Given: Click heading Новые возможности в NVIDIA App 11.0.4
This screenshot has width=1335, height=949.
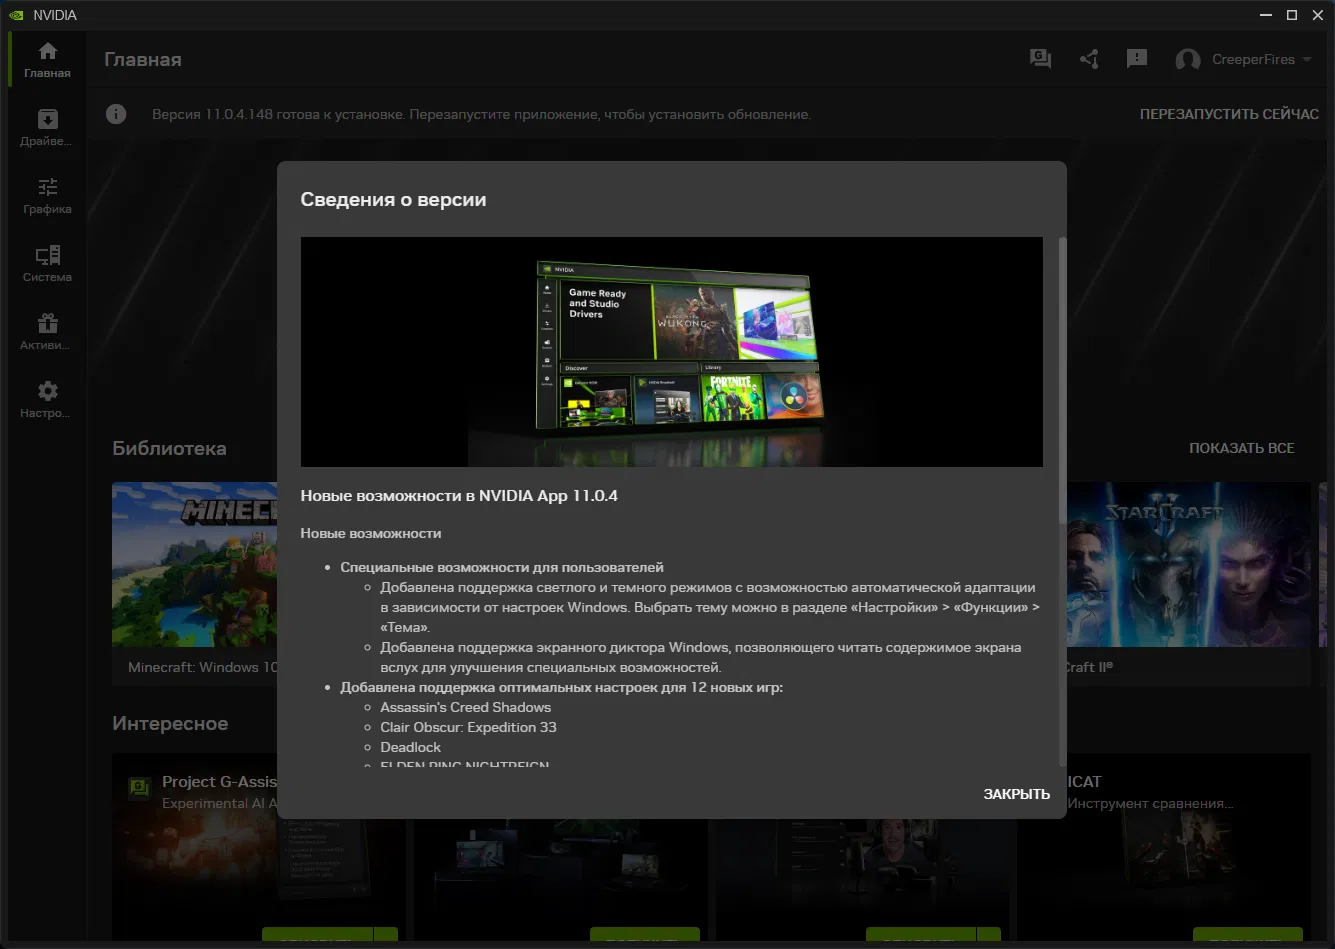Looking at the screenshot, I should click(459, 496).
